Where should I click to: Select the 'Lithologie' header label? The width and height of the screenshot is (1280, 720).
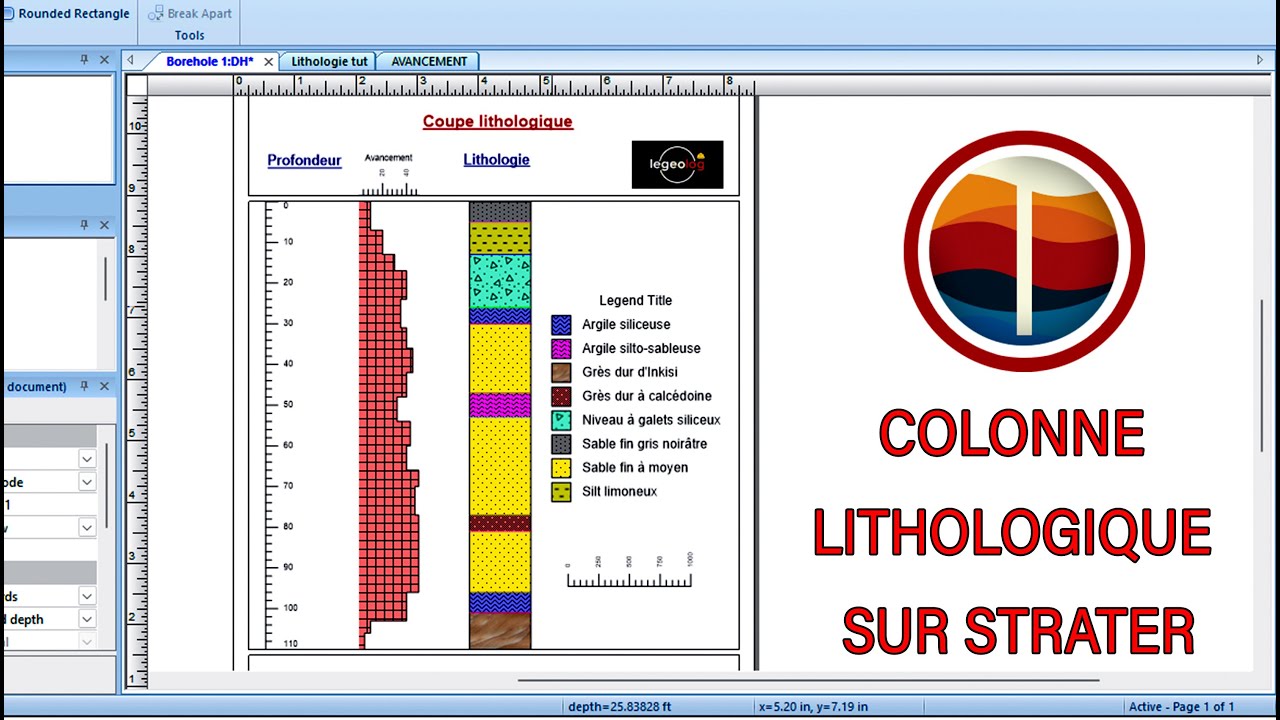coord(496,159)
